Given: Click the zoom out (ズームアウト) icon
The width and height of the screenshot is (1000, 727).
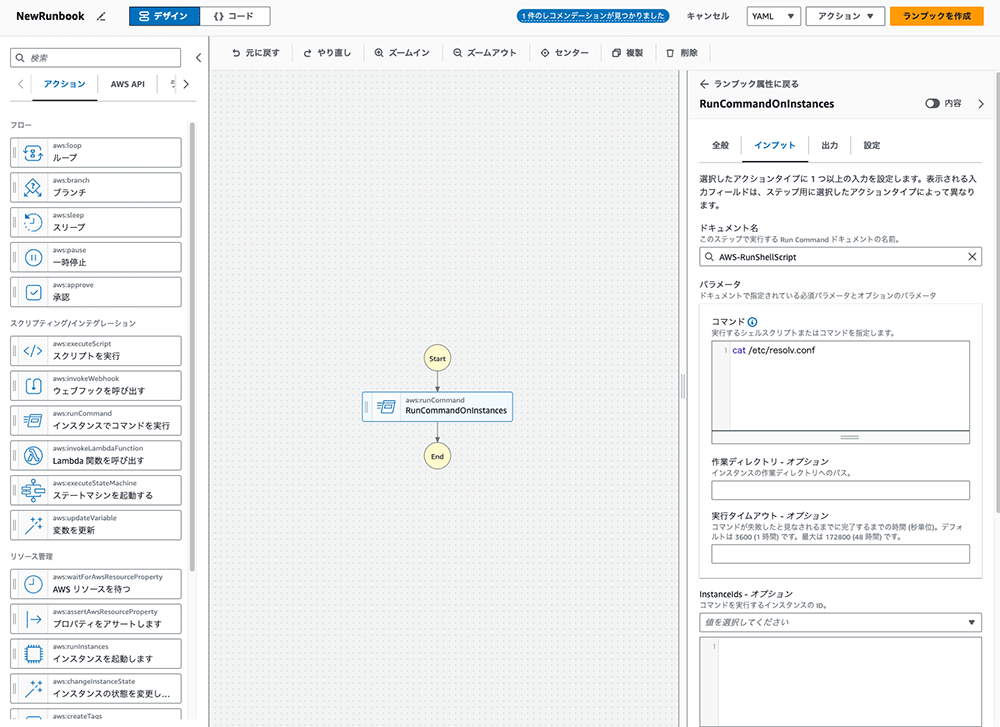Looking at the screenshot, I should (457, 53).
